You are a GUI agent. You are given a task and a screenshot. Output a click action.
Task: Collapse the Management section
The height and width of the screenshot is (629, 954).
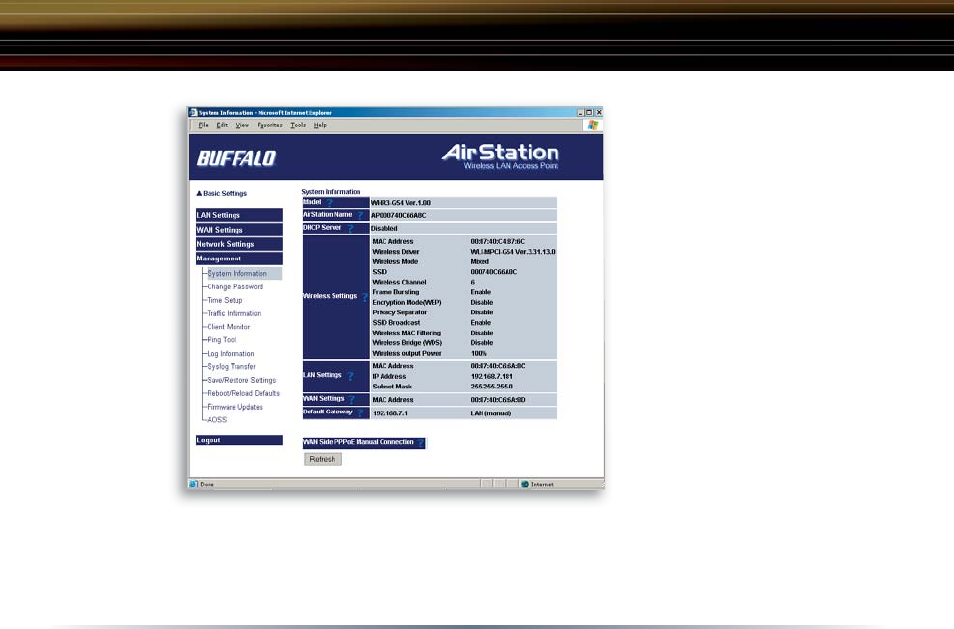click(239, 259)
